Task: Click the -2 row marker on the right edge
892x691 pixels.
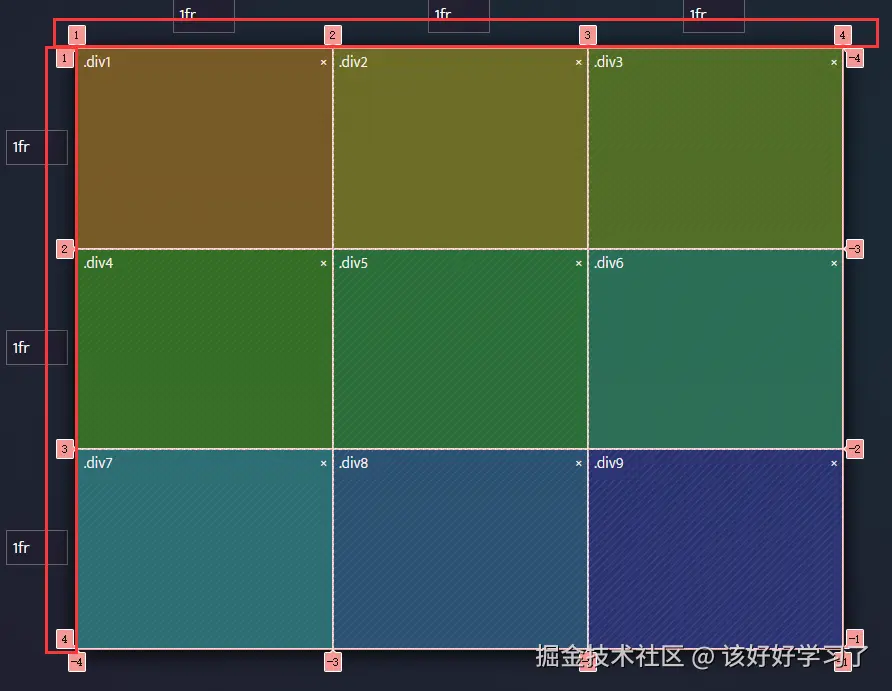Action: point(854,448)
